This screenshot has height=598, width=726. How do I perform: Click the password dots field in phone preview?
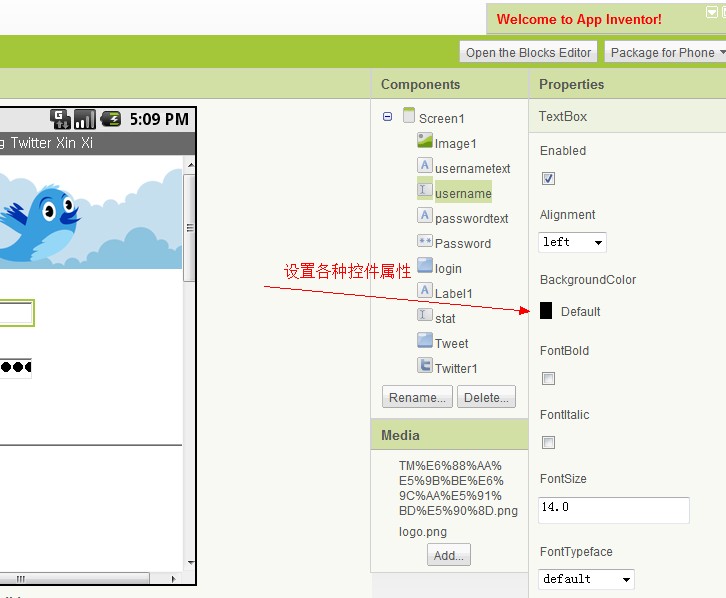pos(15,368)
